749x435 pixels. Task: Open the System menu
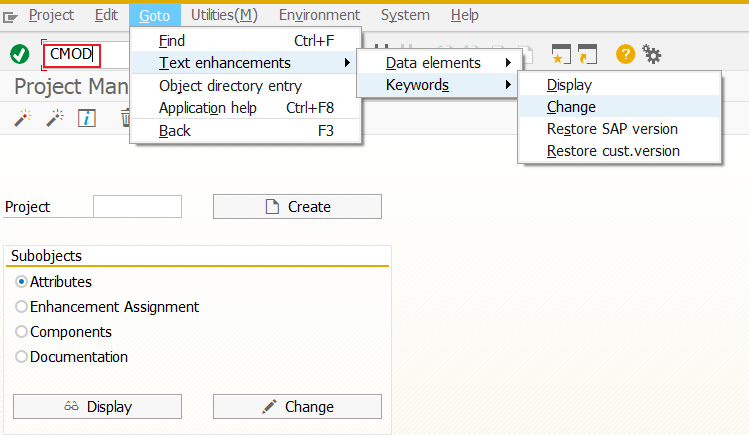coord(405,15)
